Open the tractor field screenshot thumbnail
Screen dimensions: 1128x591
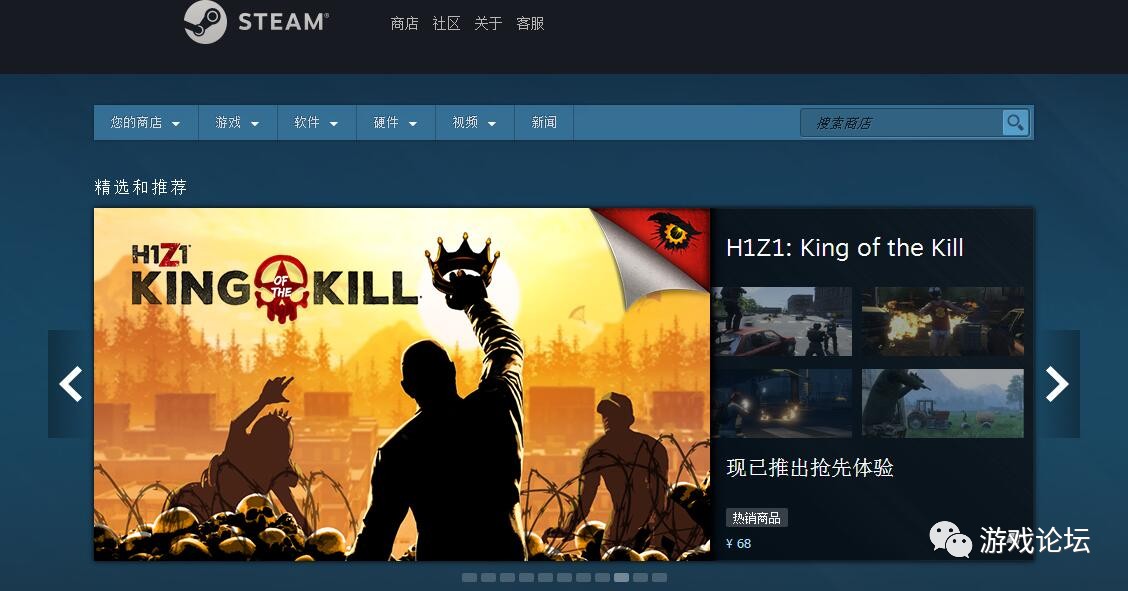coord(942,403)
